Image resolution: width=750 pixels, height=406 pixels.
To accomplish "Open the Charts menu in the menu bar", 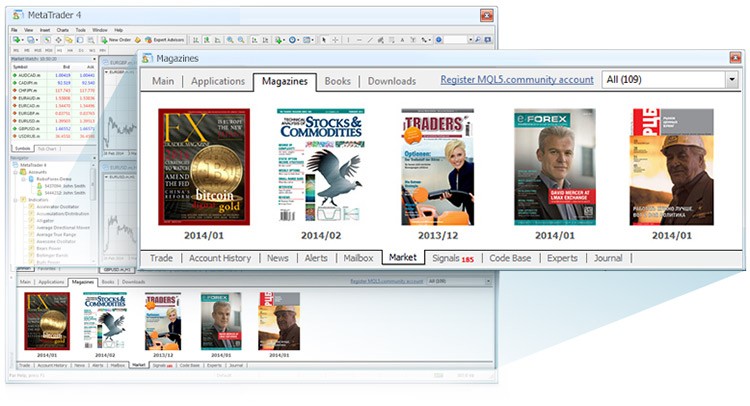I will click(x=62, y=30).
